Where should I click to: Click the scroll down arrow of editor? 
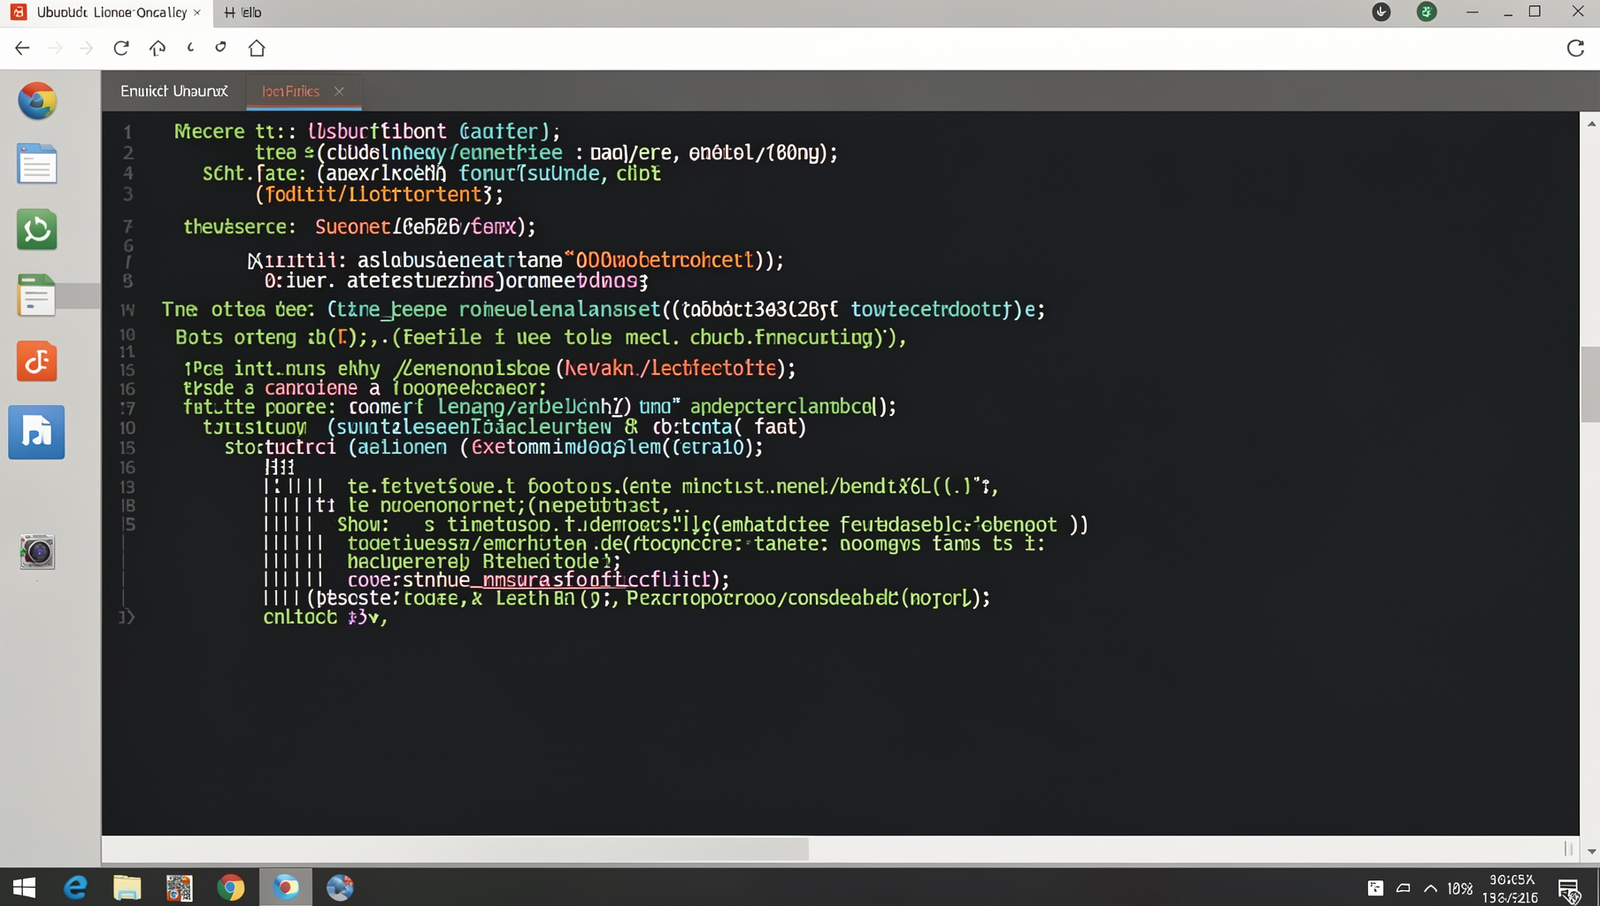1591,852
